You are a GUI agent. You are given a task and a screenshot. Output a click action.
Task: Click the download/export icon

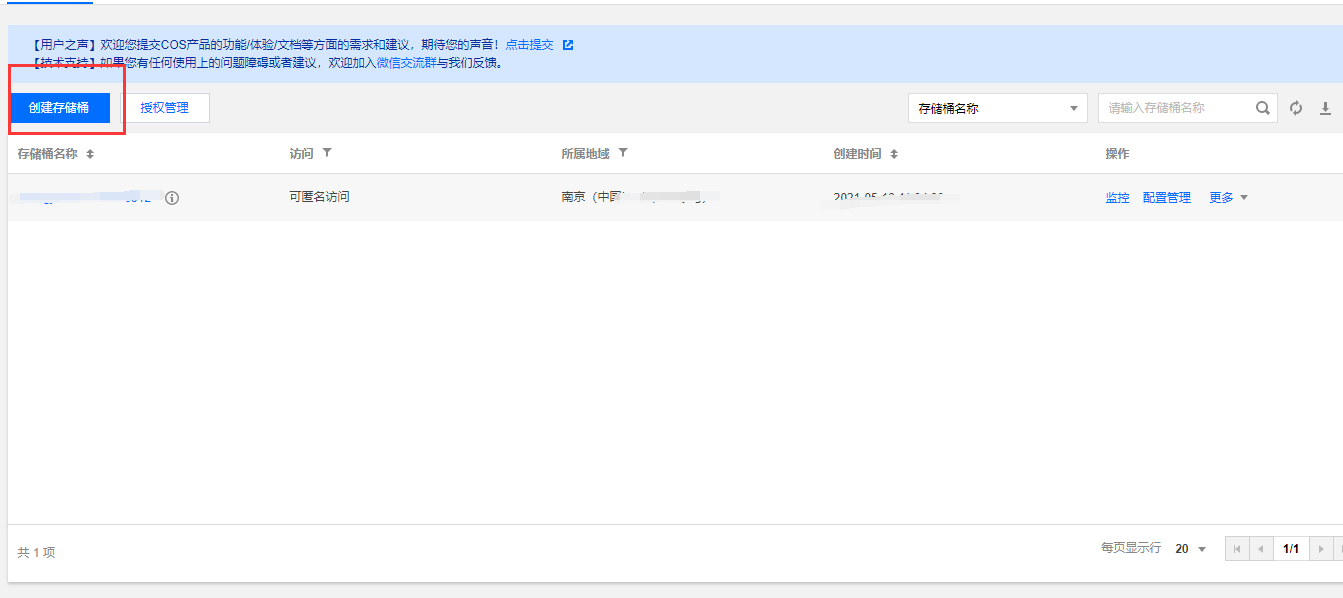(1327, 107)
